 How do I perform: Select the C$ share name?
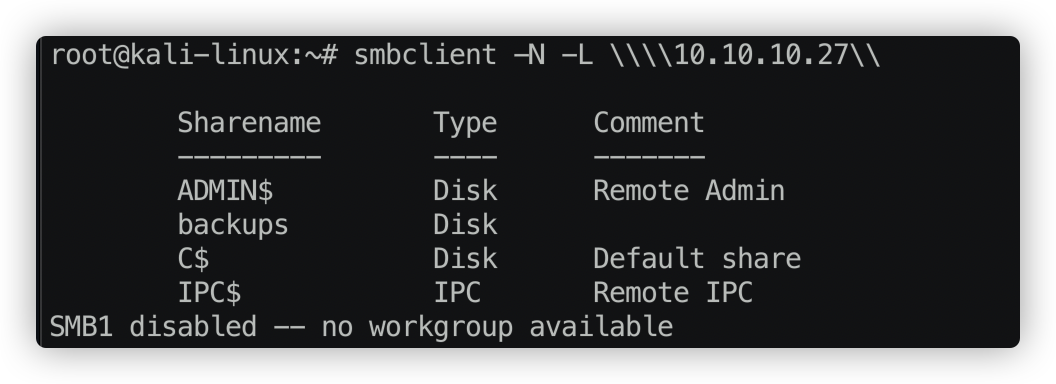tap(193, 259)
